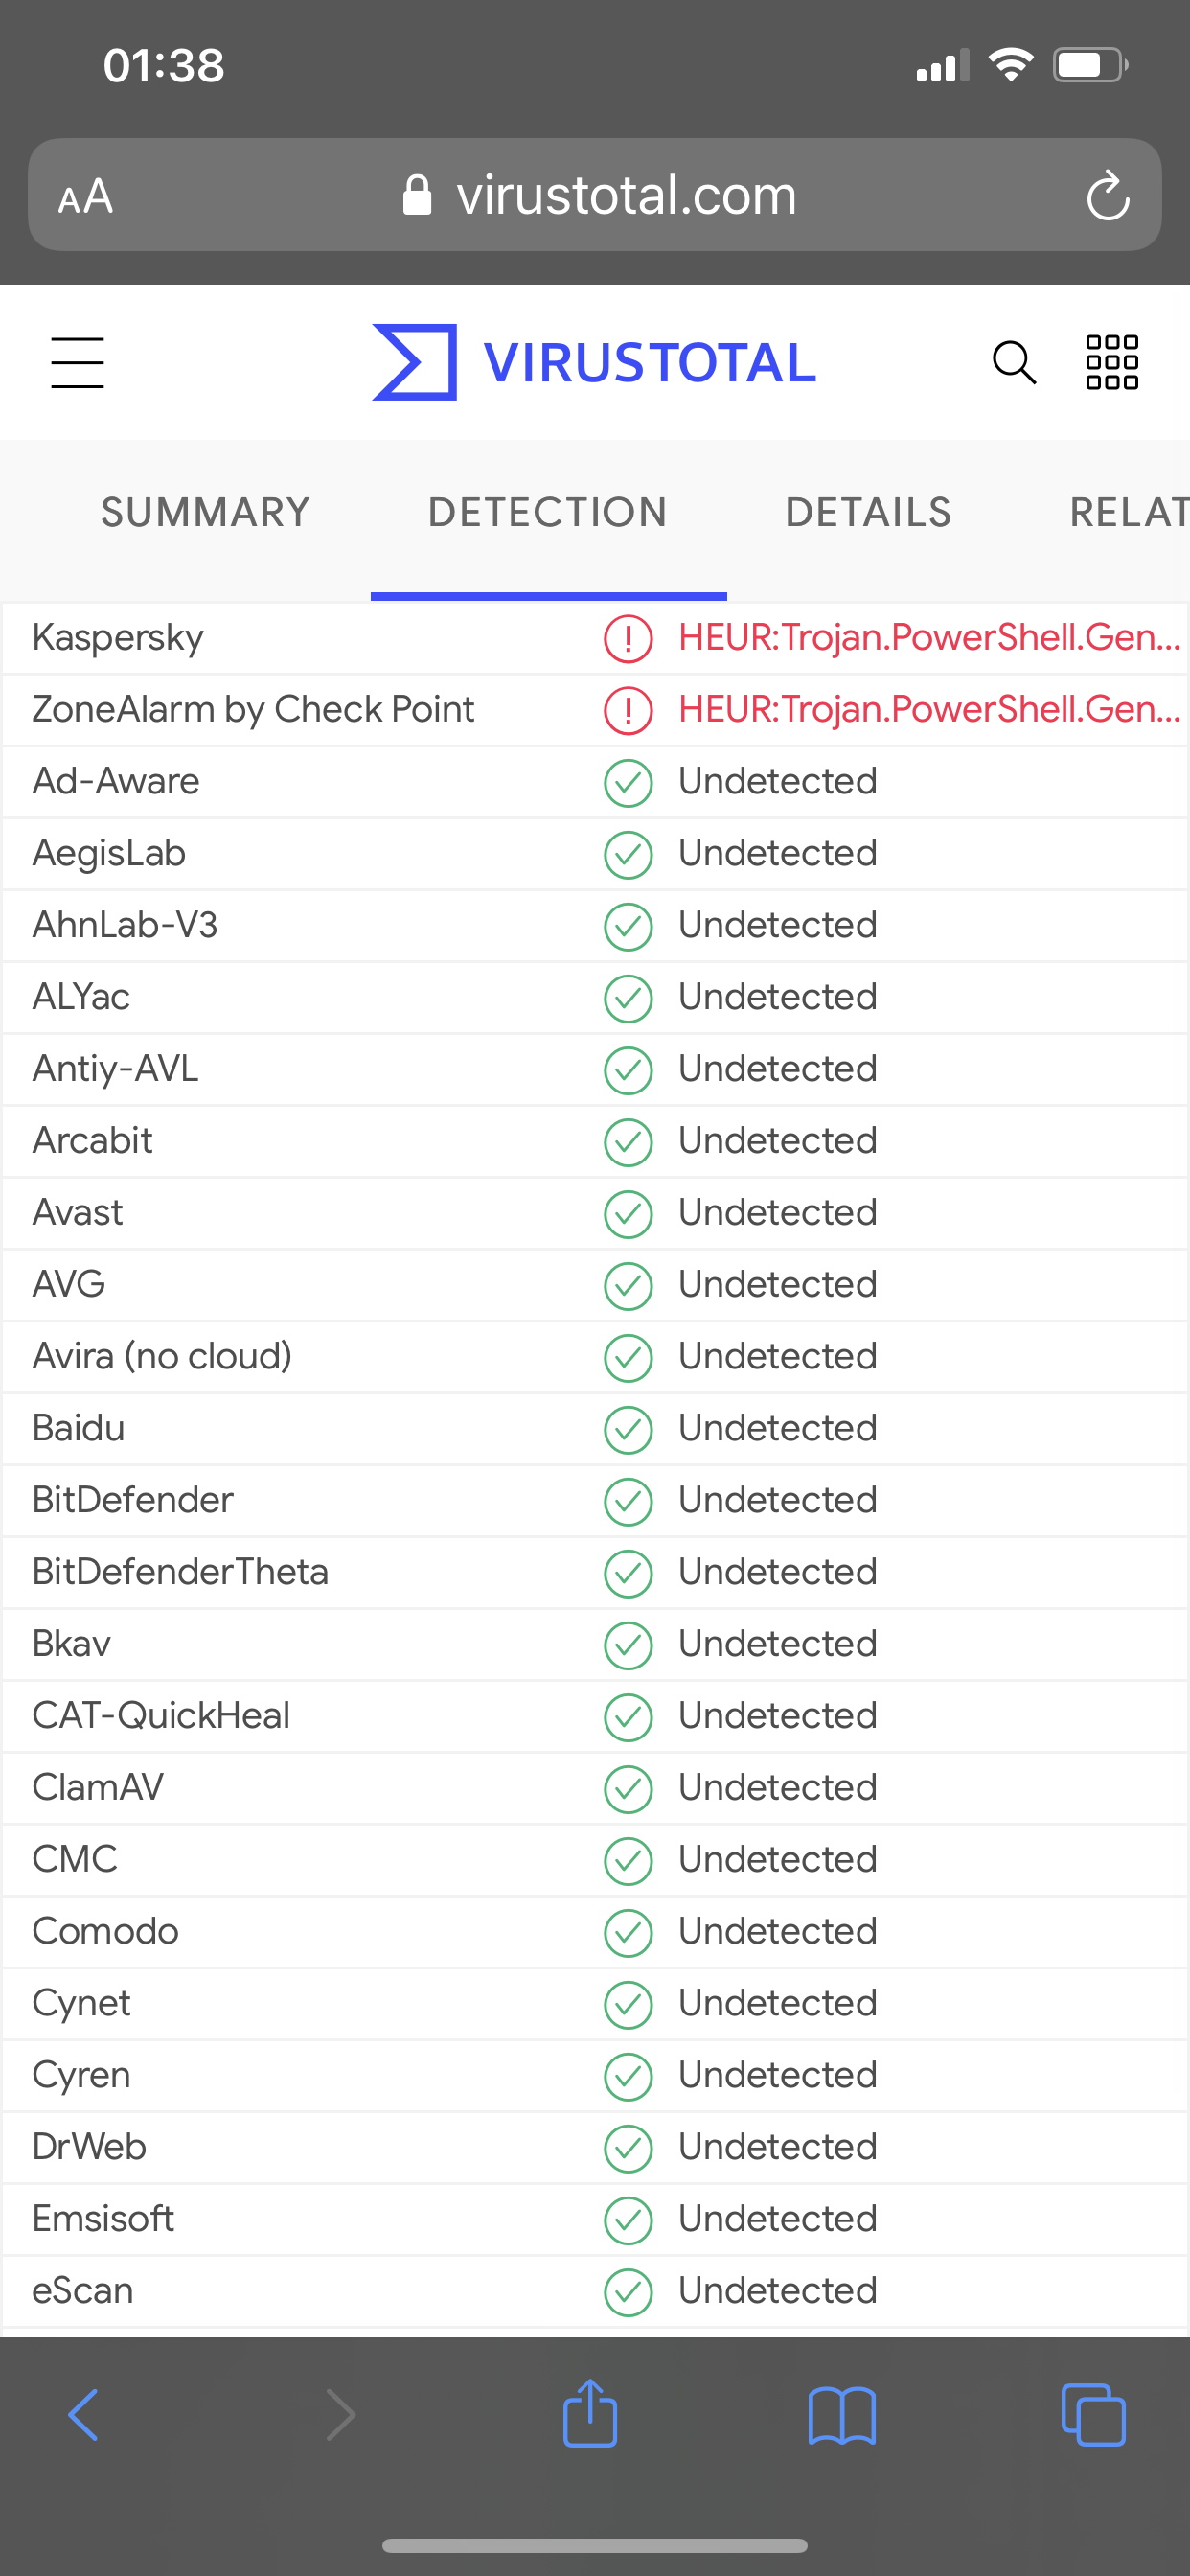This screenshot has width=1190, height=2576.
Task: Tap the green check next to Avast
Action: [628, 1213]
